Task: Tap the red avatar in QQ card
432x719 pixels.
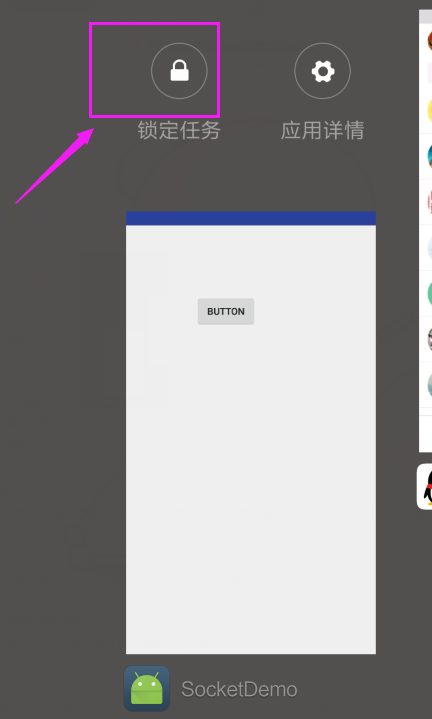Action: click(x=430, y=202)
